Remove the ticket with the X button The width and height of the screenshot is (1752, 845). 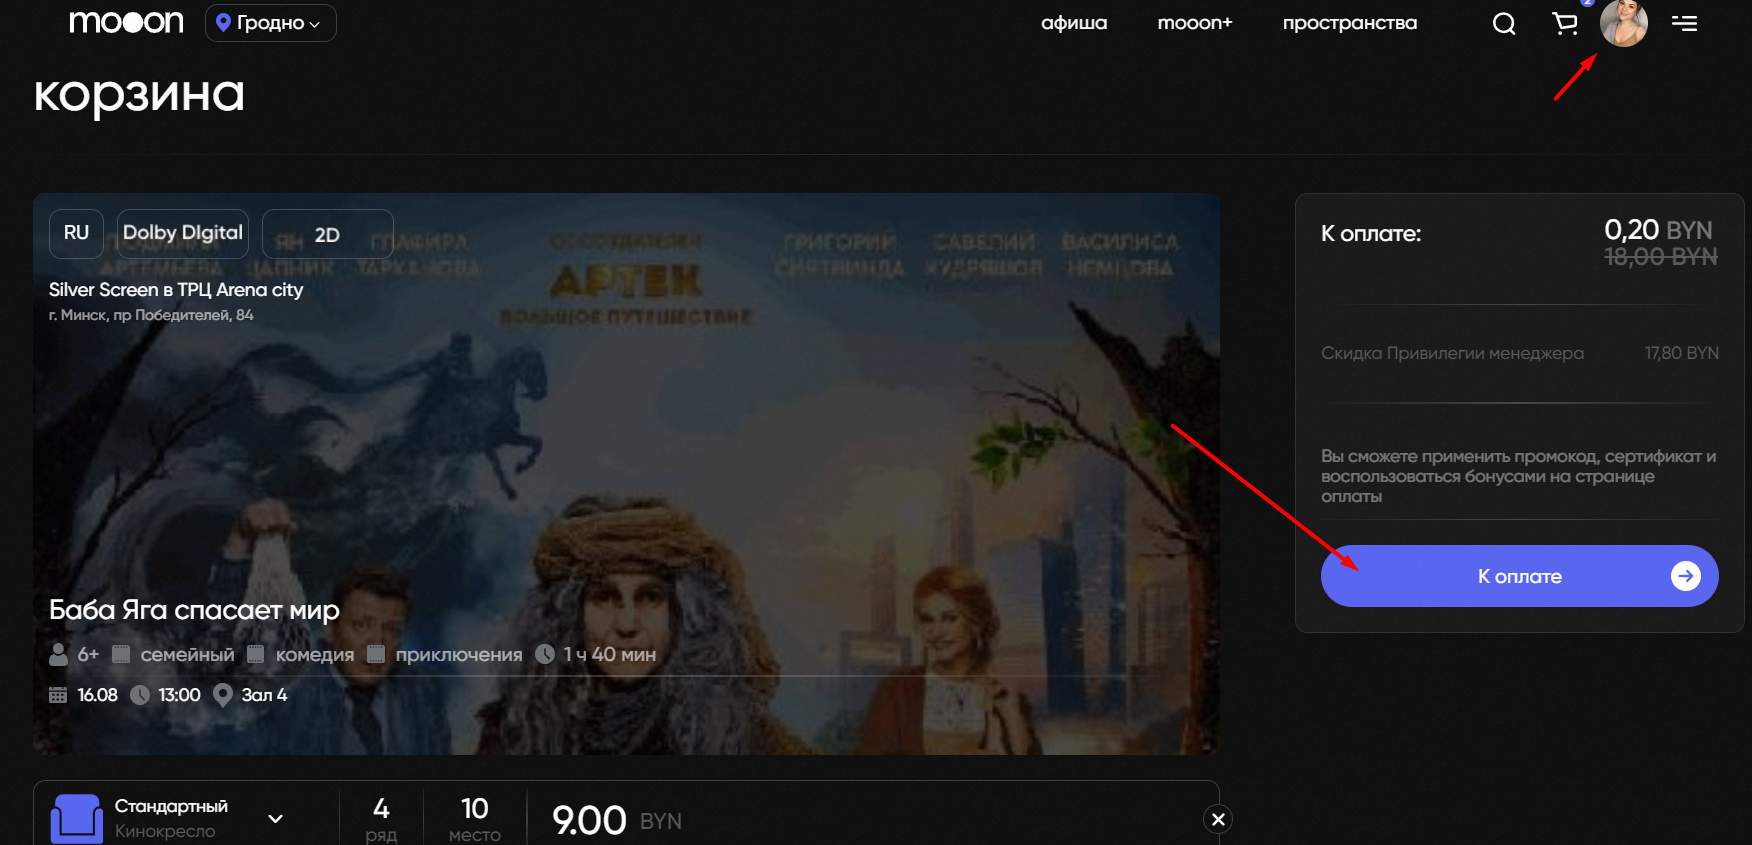pos(1218,819)
